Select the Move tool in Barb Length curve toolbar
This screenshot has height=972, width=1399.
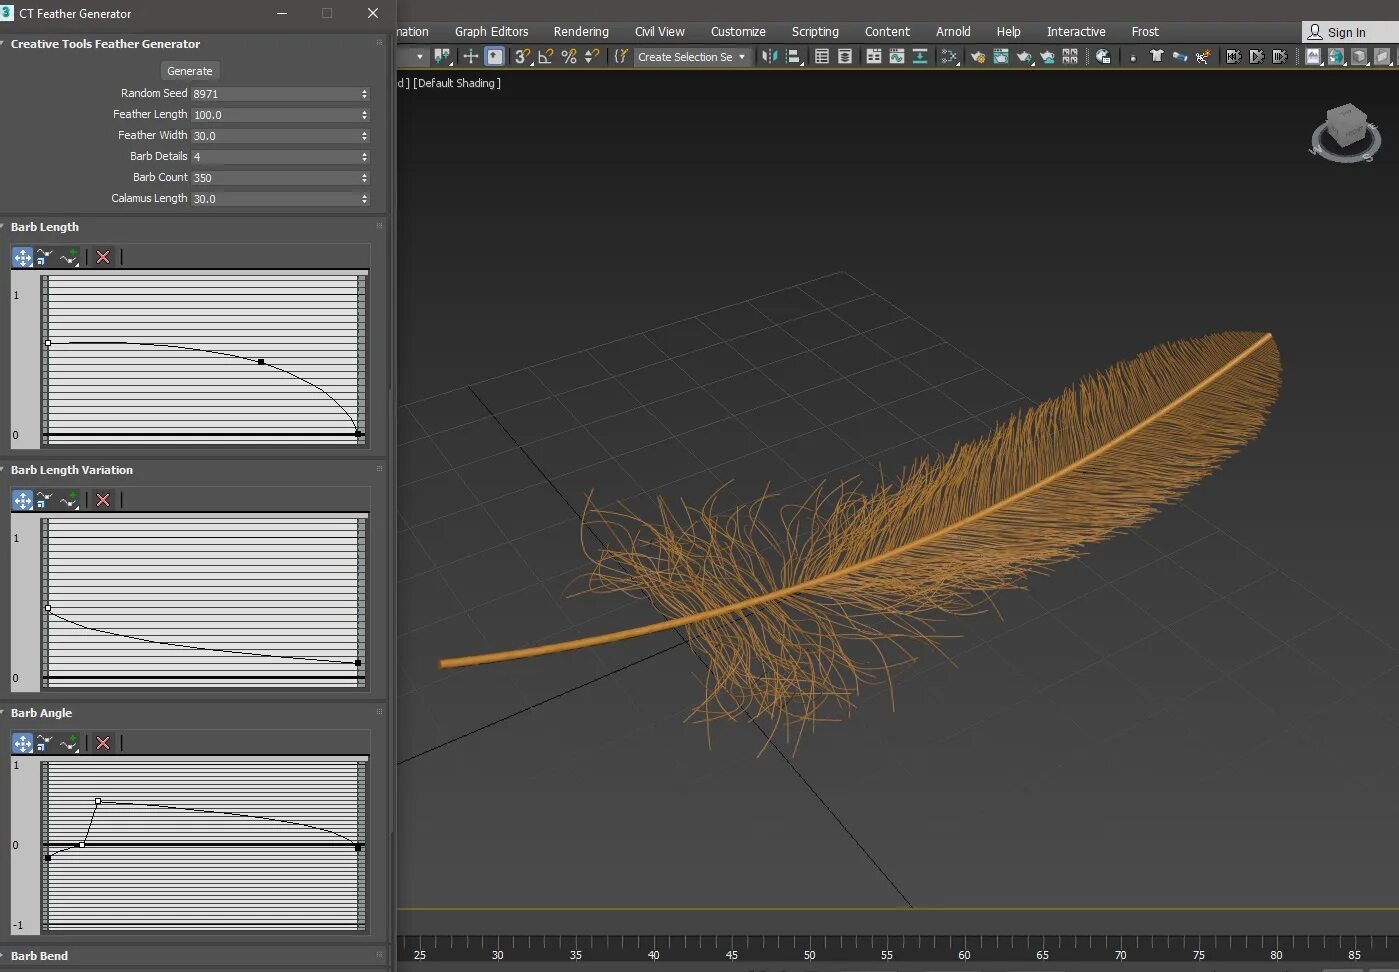point(22,258)
